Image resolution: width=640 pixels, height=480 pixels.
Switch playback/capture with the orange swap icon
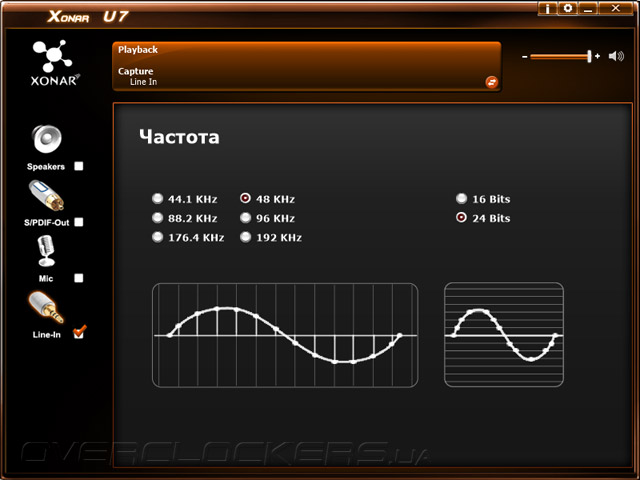click(491, 82)
